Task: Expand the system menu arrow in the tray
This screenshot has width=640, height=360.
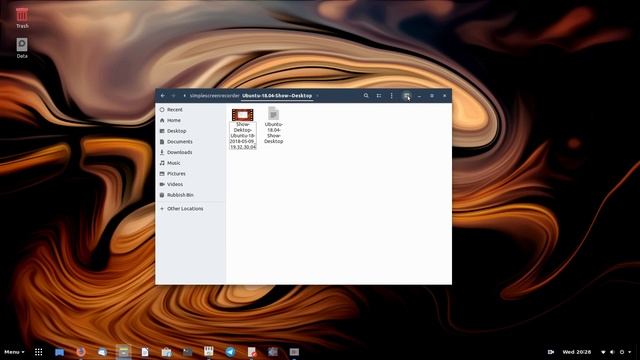Action: [630, 352]
